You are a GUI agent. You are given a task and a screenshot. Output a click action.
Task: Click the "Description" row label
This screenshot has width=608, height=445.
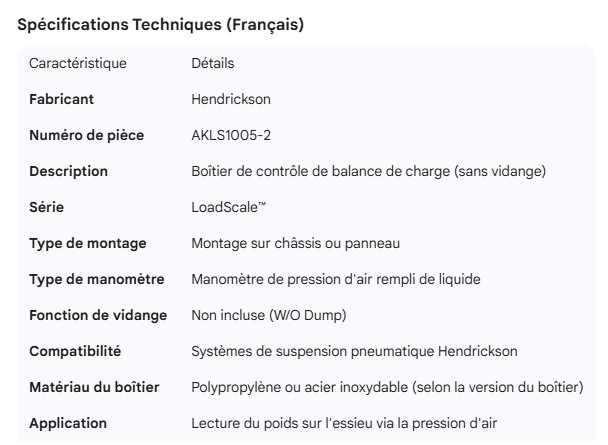tap(68, 171)
